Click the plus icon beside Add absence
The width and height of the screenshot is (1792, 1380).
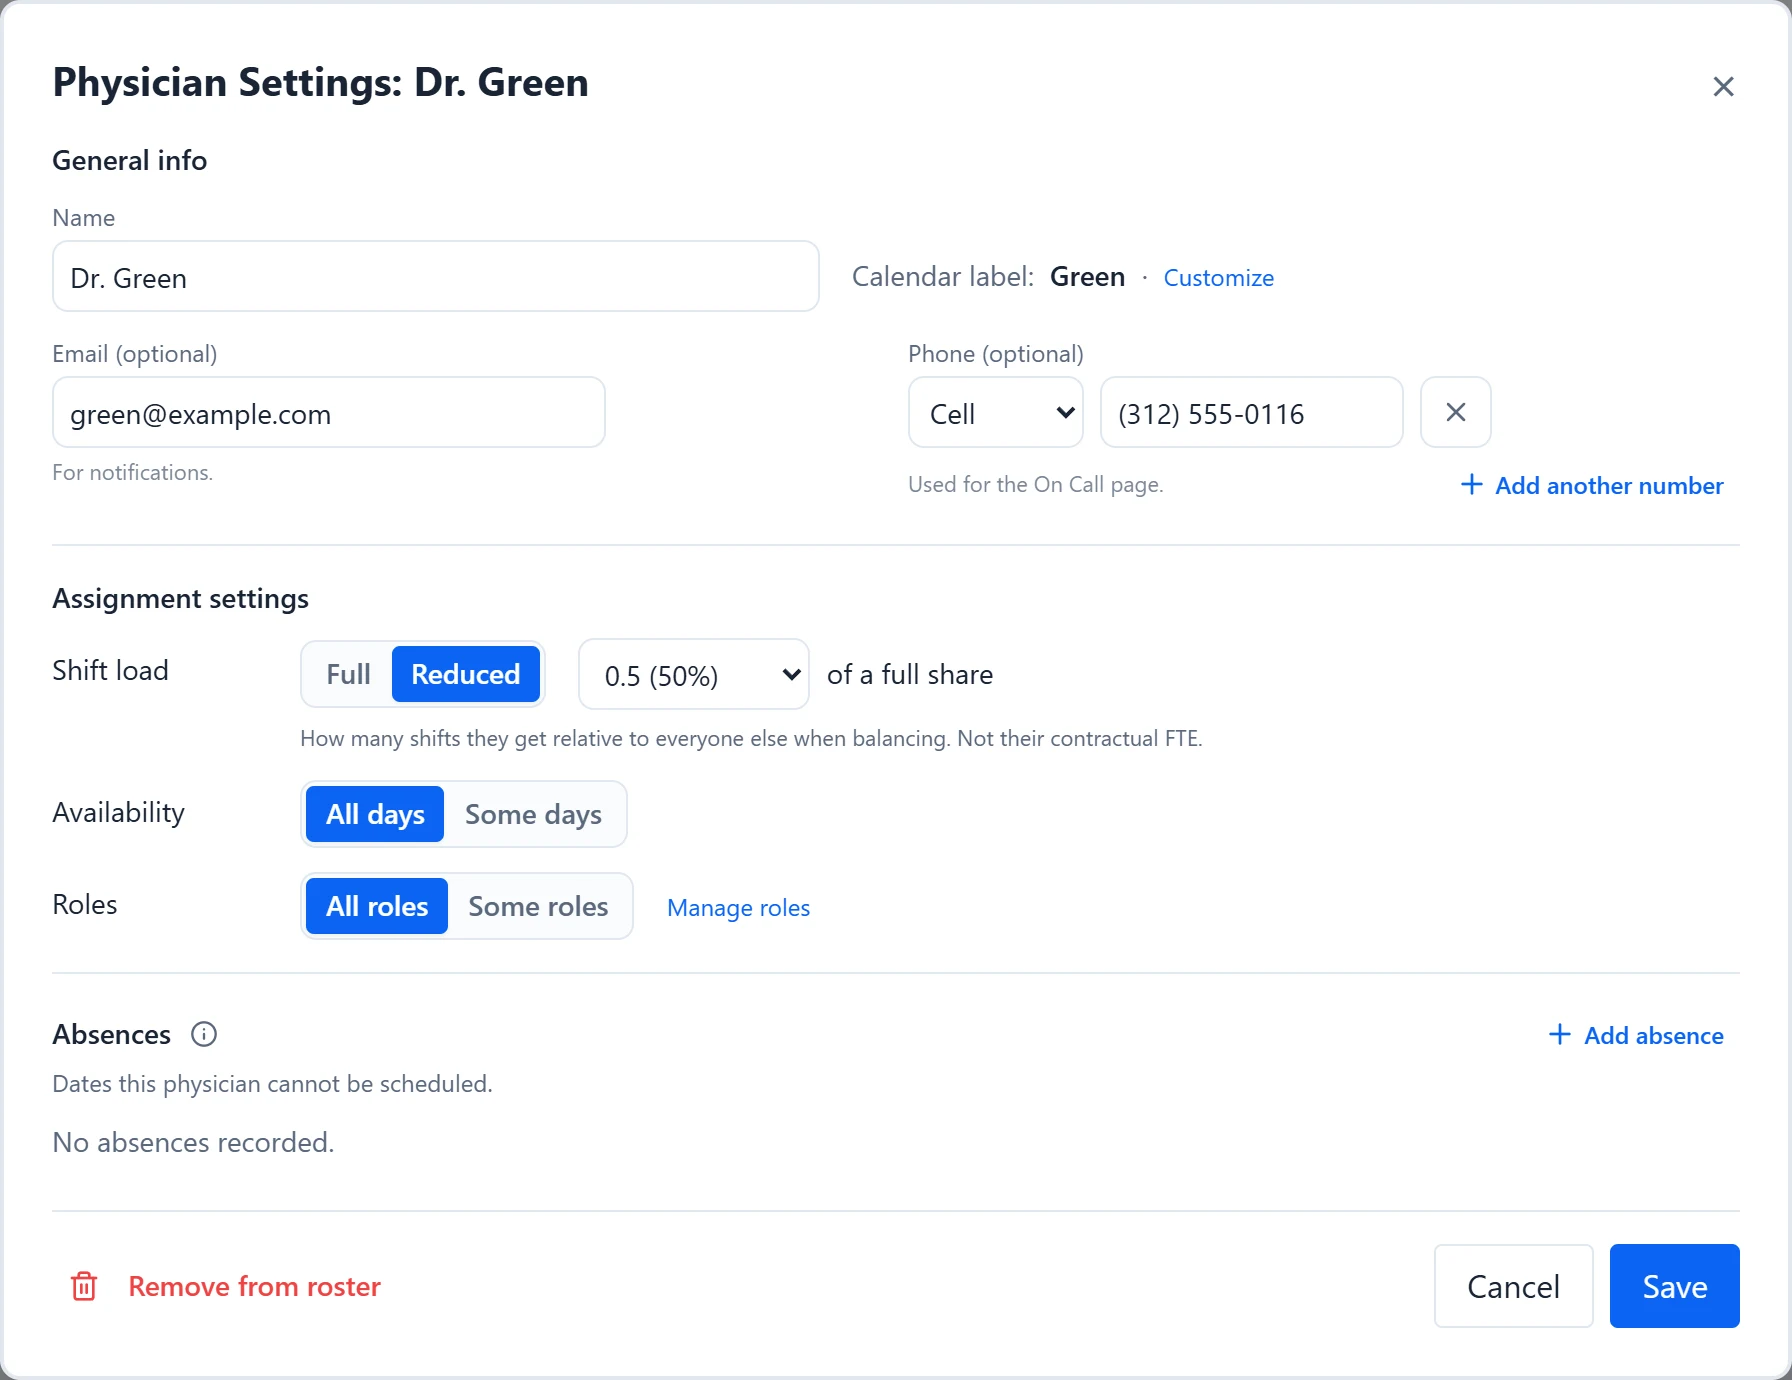(x=1559, y=1034)
